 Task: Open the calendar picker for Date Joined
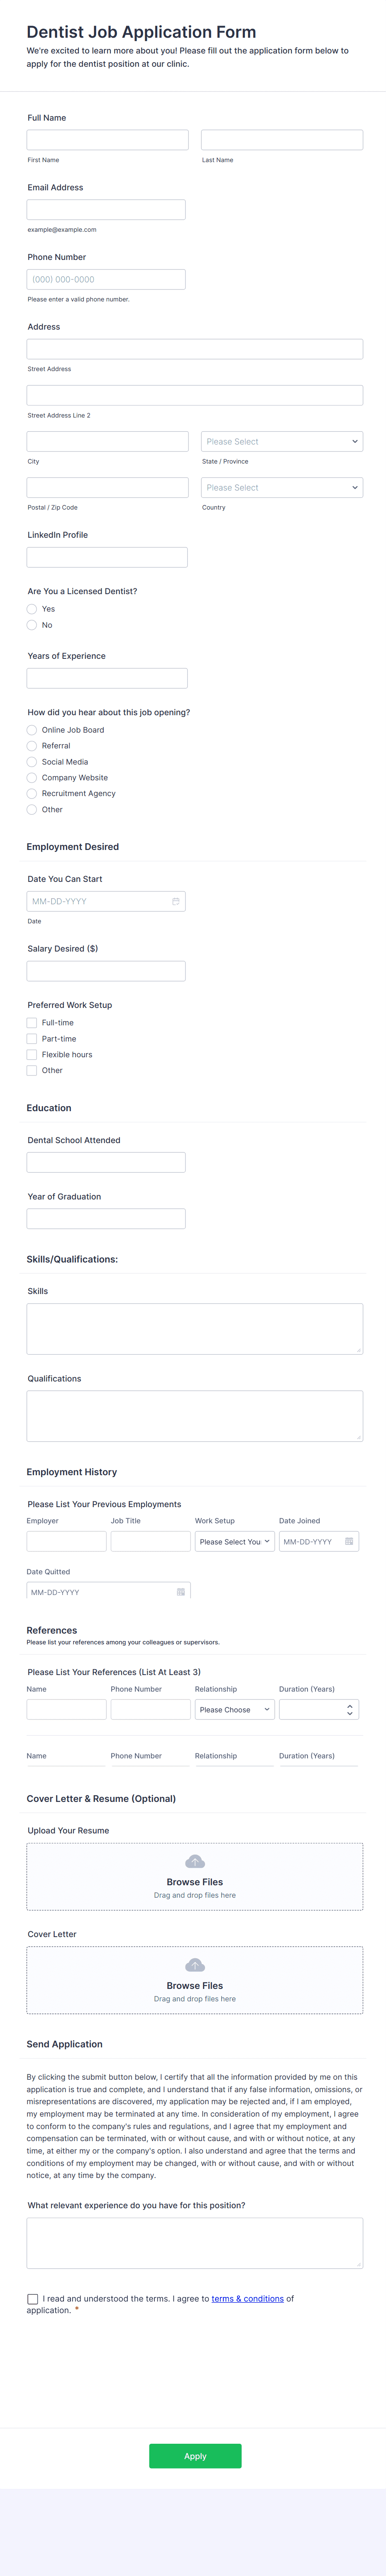click(349, 1541)
